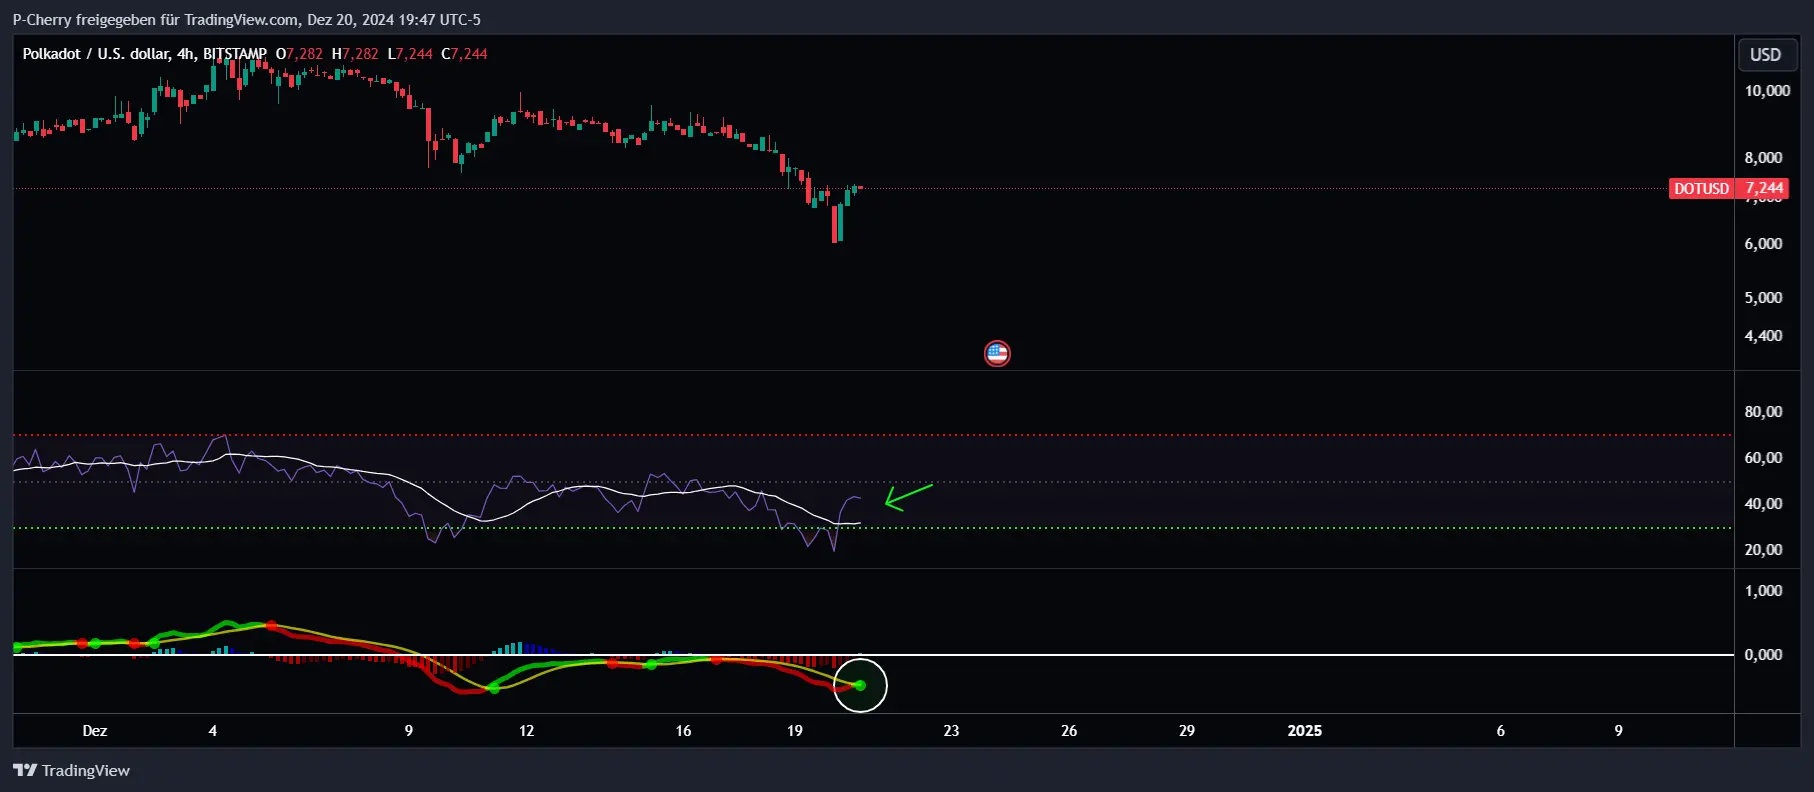Click the 9 December date label
1814x792 pixels.
pyautogui.click(x=408, y=731)
